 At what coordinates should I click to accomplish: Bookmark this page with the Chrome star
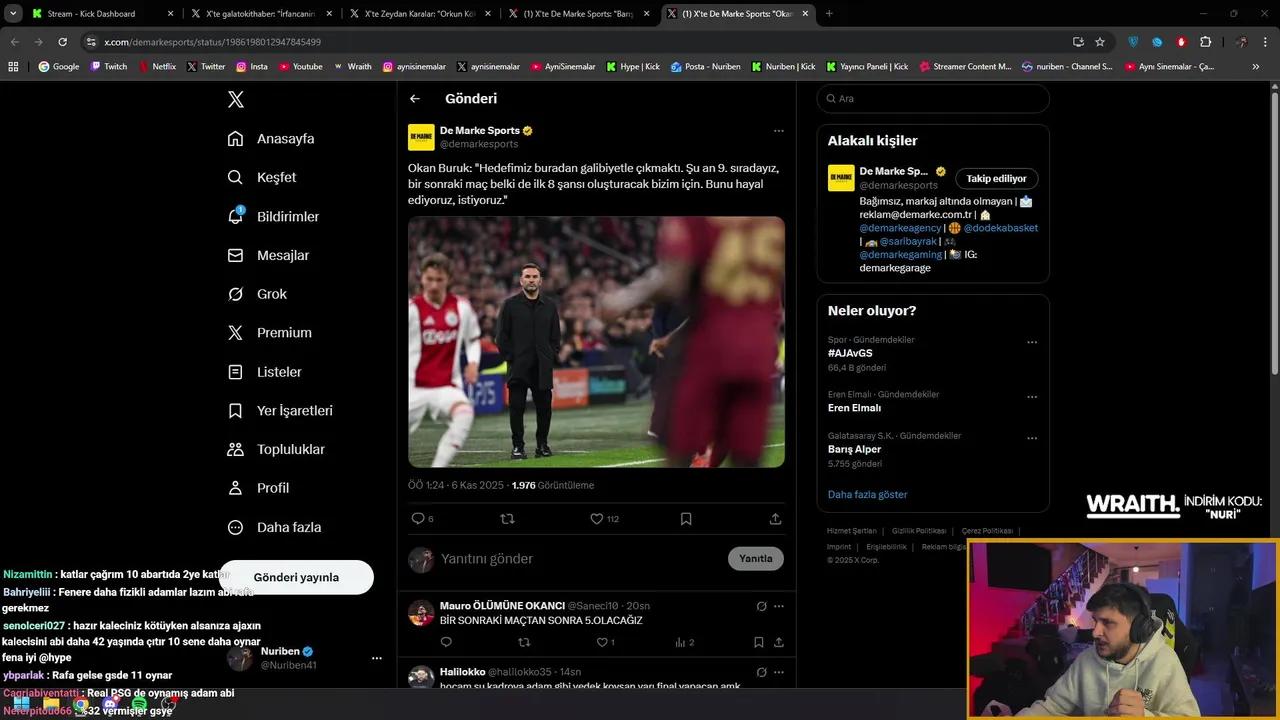click(x=1100, y=42)
